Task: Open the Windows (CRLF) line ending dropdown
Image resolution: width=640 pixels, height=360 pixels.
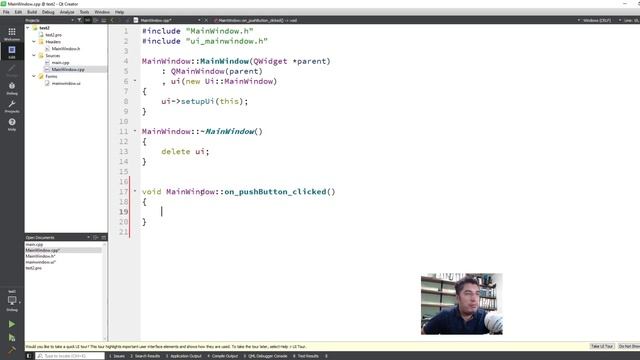Action: tap(596, 20)
